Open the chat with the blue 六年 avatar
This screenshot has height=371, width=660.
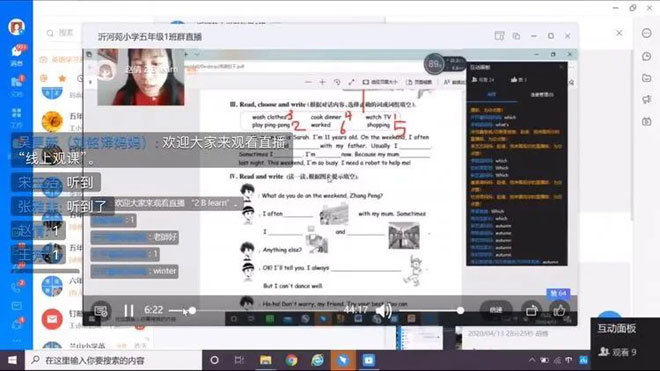pyautogui.click(x=52, y=286)
